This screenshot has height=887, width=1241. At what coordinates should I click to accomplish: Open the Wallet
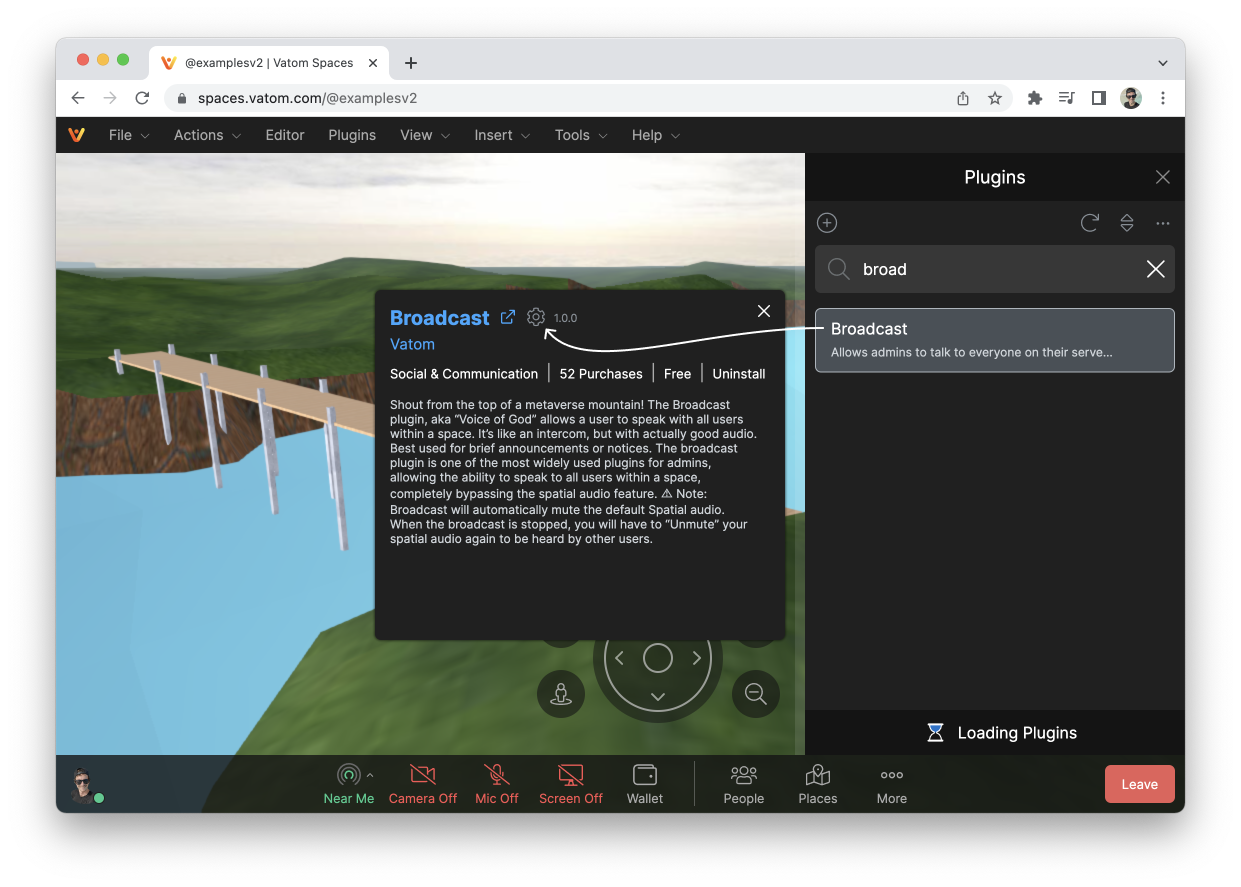[x=645, y=783]
